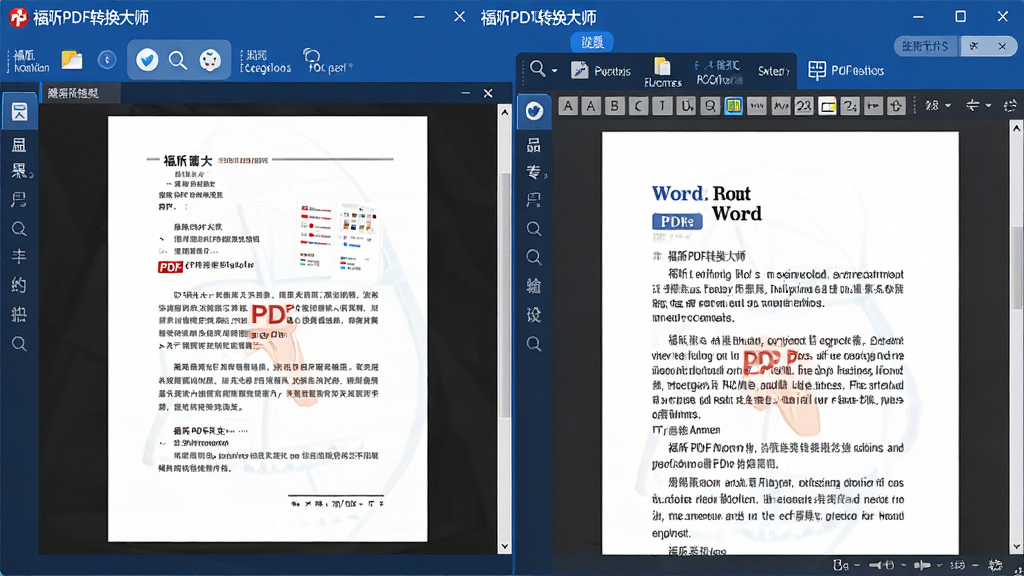Image resolution: width=1024 pixels, height=576 pixels.
Task: Click the Sytedy item in right toolbar
Action: [774, 71]
